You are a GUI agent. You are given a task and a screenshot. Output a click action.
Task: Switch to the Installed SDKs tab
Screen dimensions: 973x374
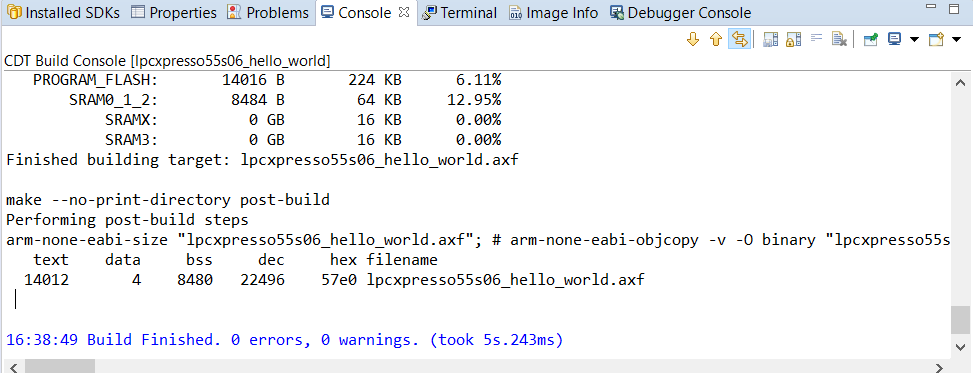point(65,12)
